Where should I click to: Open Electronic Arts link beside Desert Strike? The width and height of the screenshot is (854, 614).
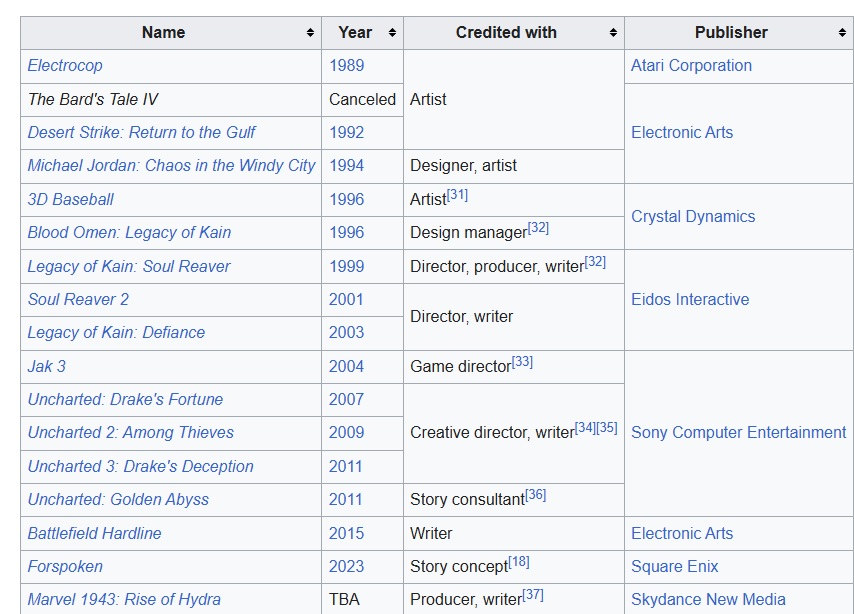(682, 132)
